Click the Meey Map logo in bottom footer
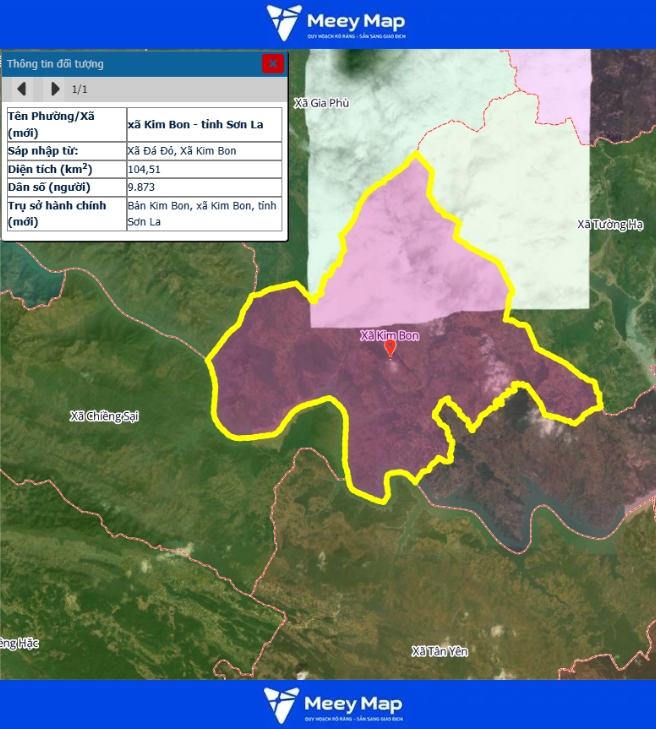Screen dimensions: 656x729 tap(333, 705)
